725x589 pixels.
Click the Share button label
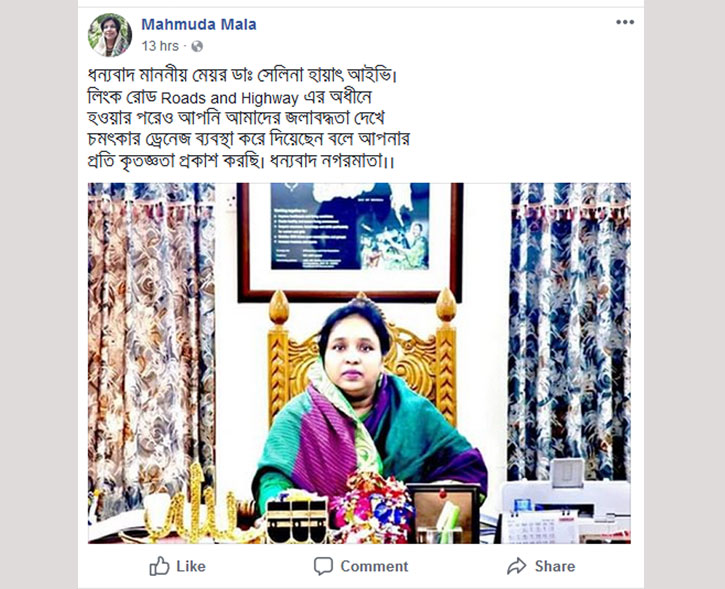555,566
